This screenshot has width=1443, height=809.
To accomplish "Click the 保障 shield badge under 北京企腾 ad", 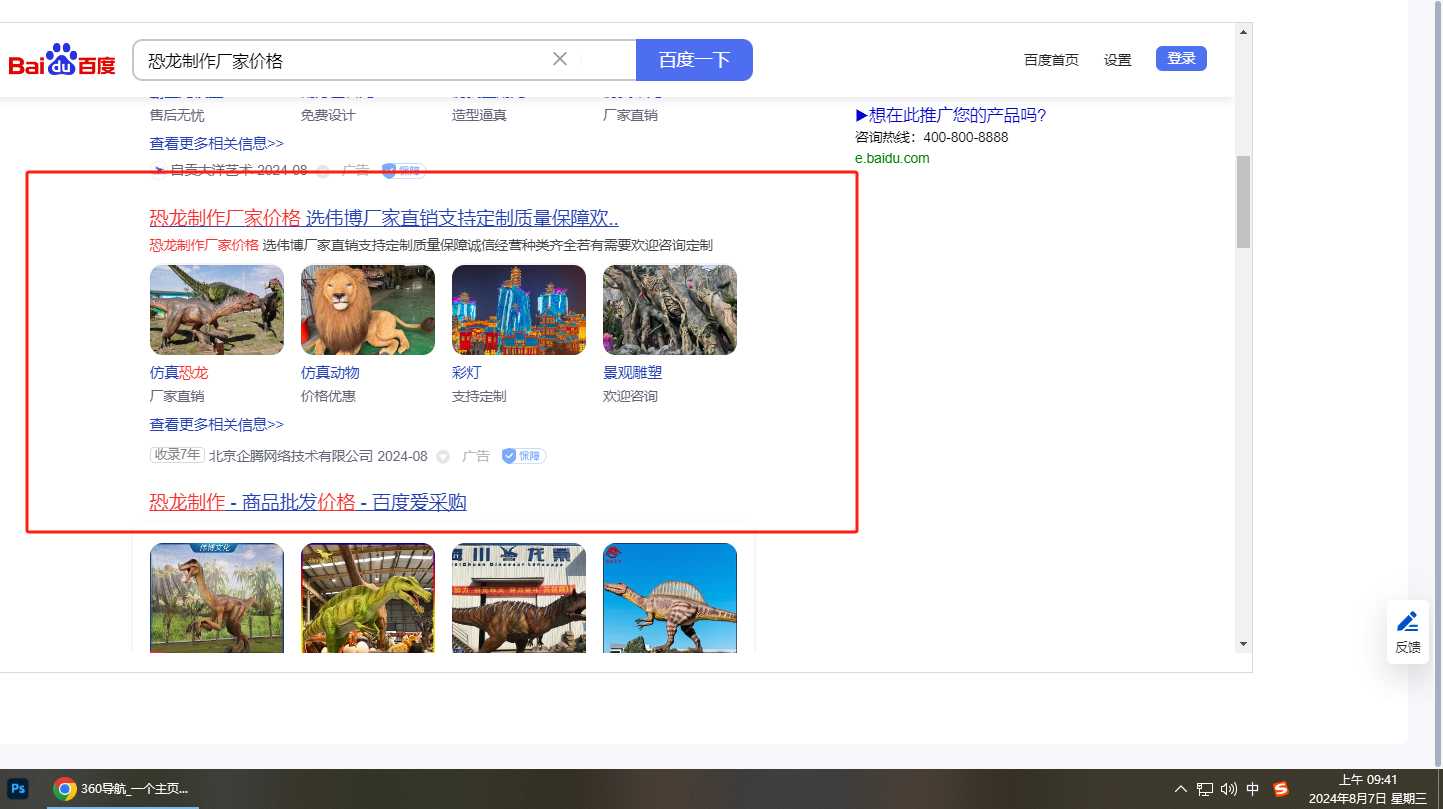I will tap(524, 456).
